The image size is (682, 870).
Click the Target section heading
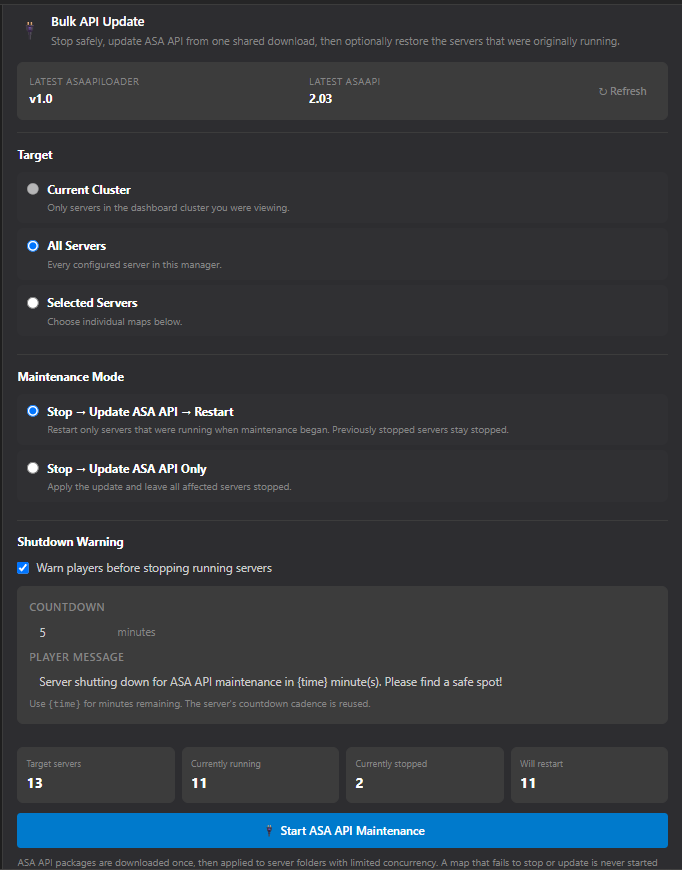pos(35,155)
